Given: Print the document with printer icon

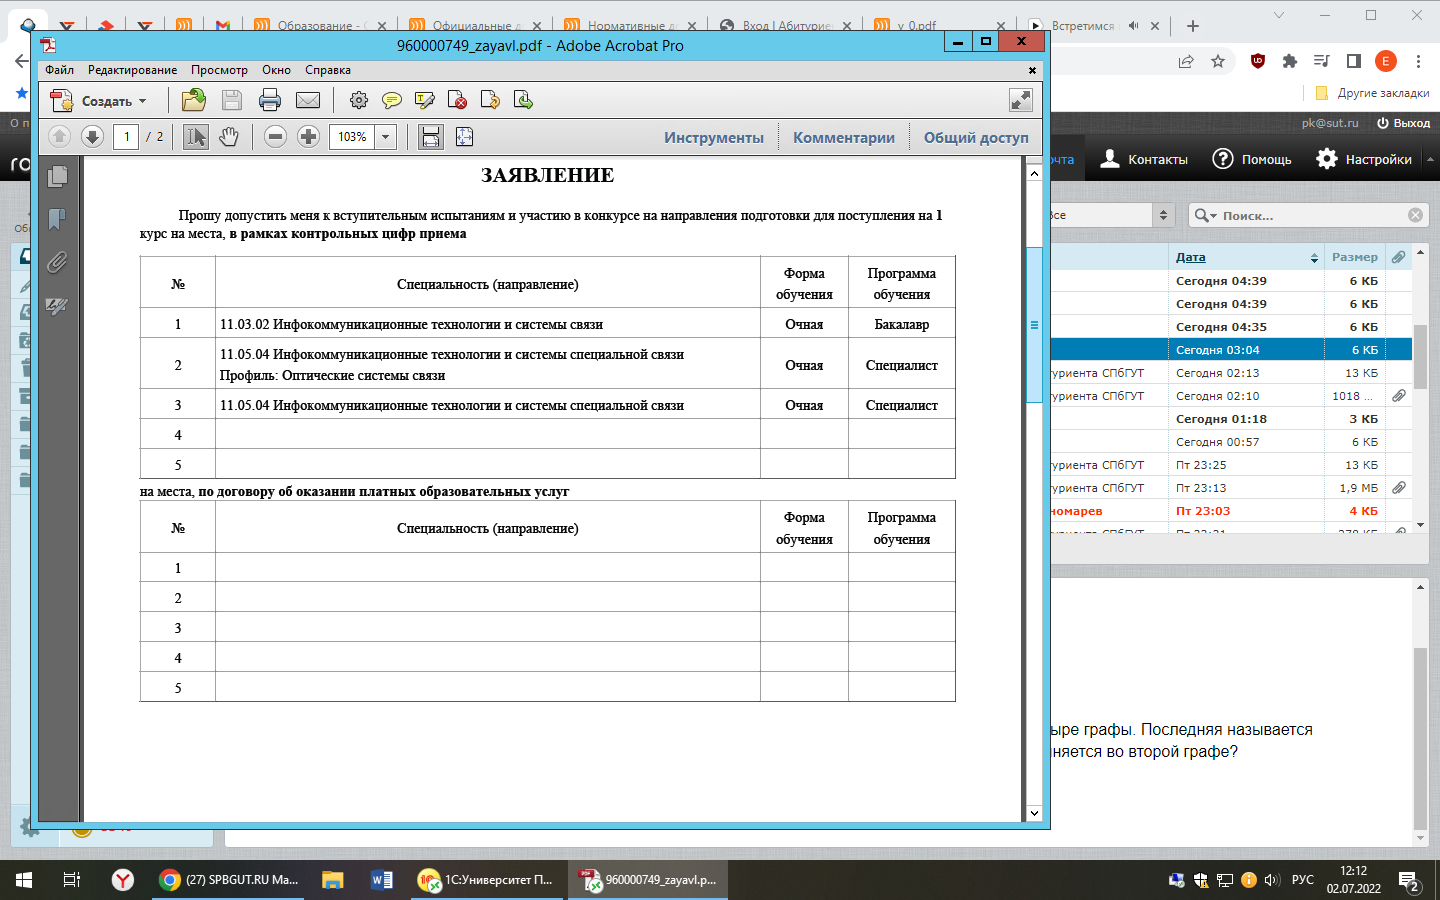Looking at the screenshot, I should pos(270,100).
